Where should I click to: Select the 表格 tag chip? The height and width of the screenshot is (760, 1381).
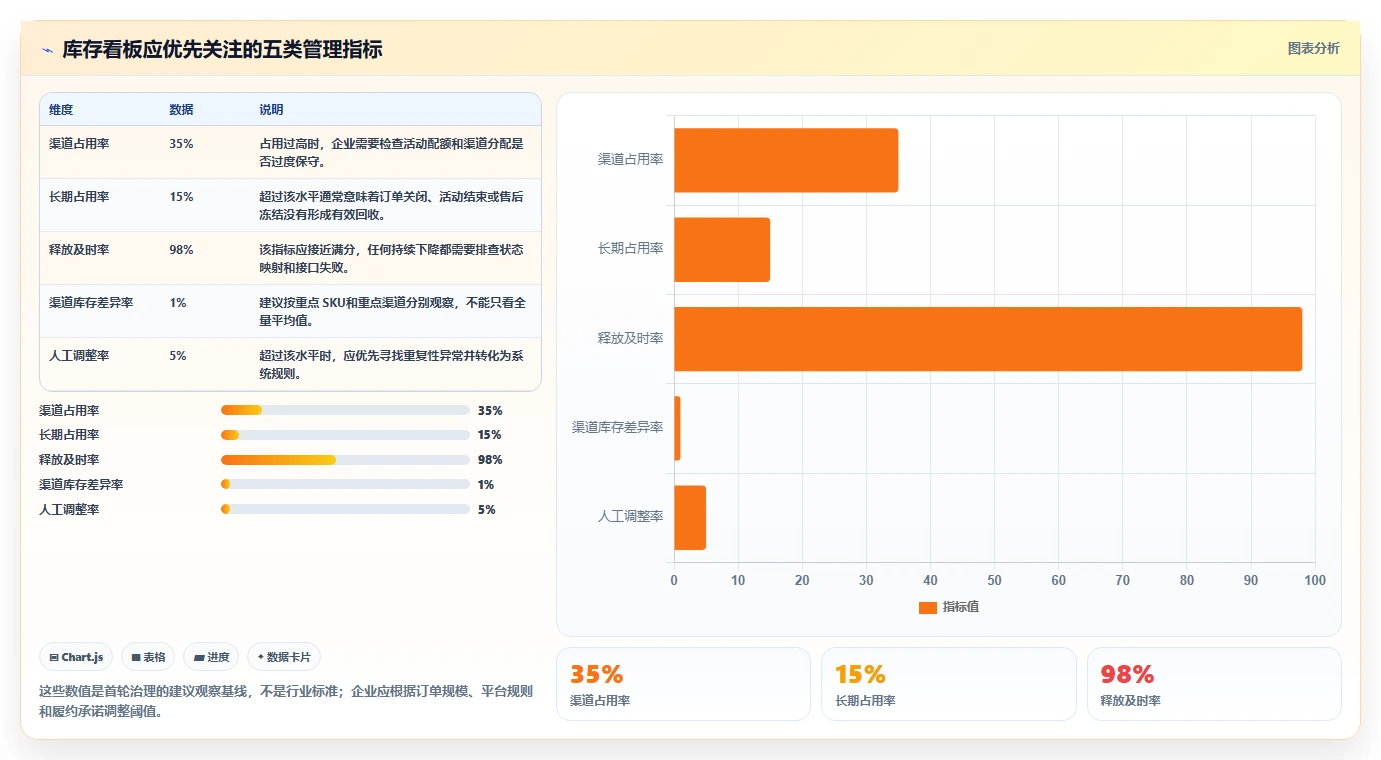[x=148, y=657]
